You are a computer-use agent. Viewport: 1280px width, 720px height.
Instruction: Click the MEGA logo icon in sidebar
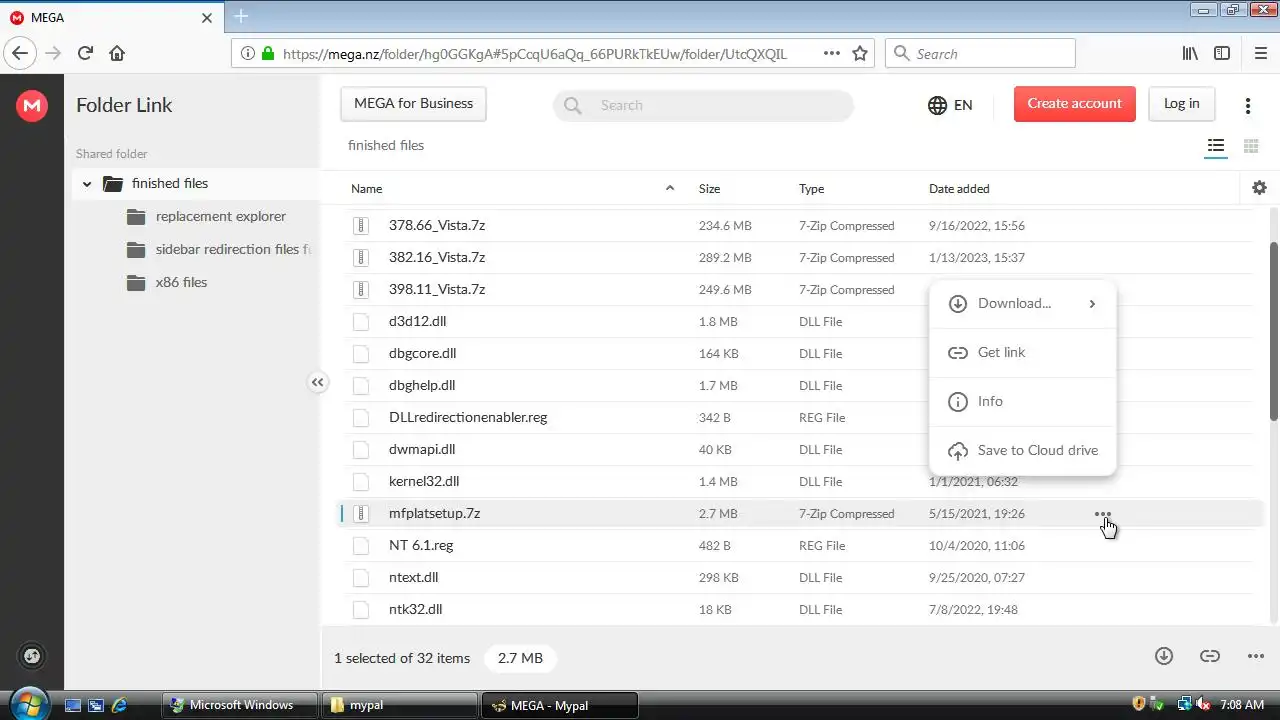pos(32,105)
